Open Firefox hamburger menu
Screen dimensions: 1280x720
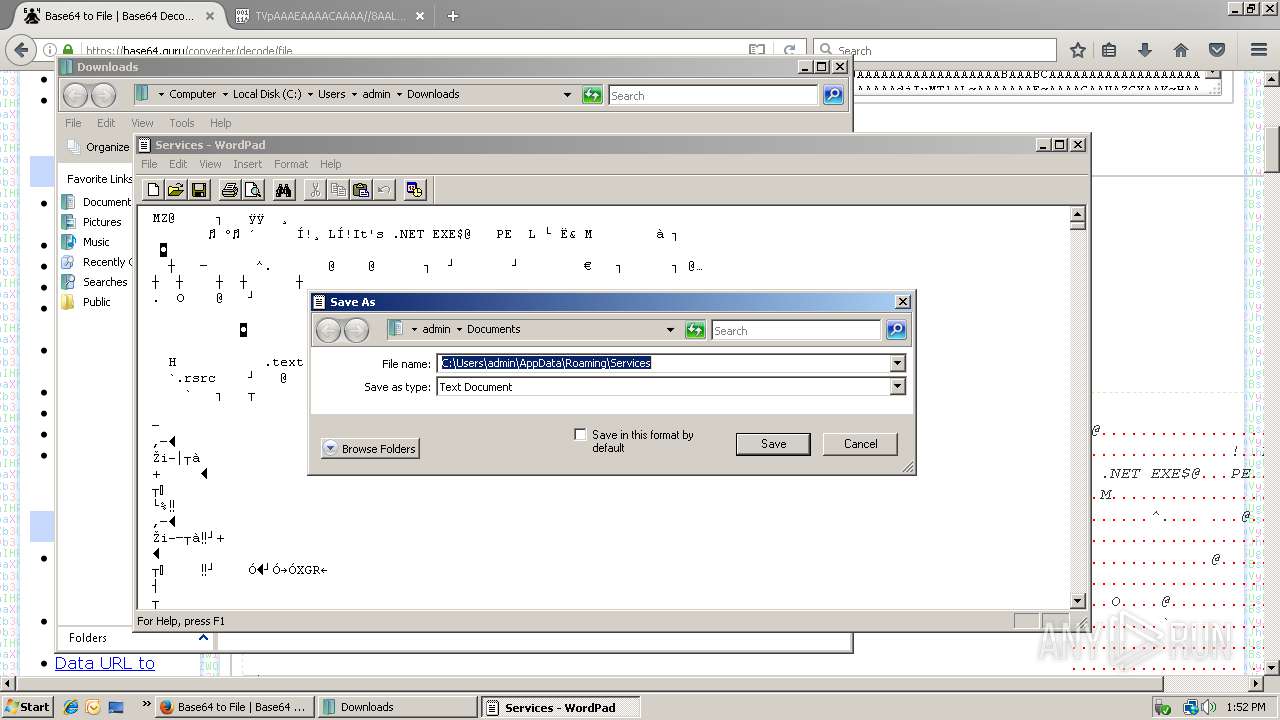pyautogui.click(x=1259, y=49)
